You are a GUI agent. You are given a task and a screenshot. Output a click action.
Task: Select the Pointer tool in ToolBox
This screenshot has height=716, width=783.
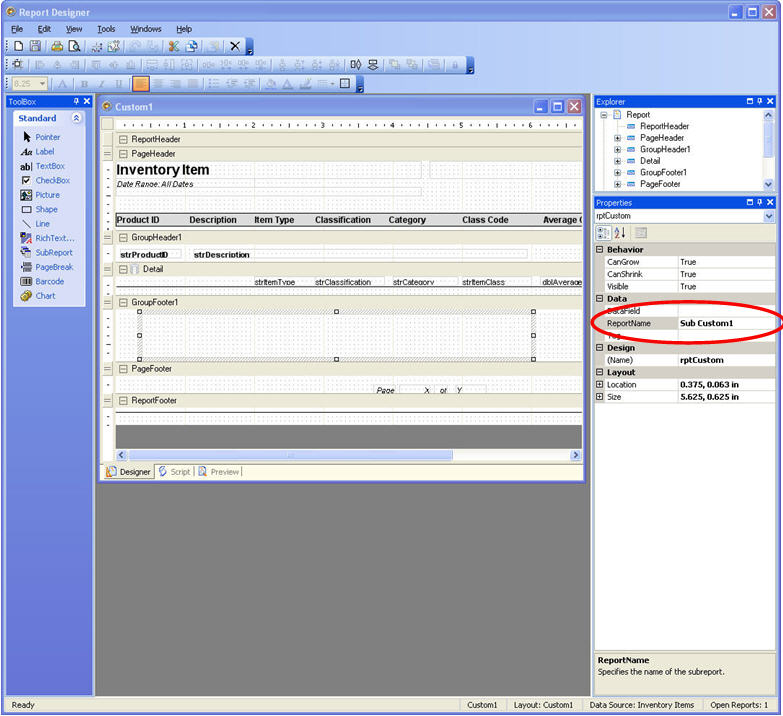(47, 137)
